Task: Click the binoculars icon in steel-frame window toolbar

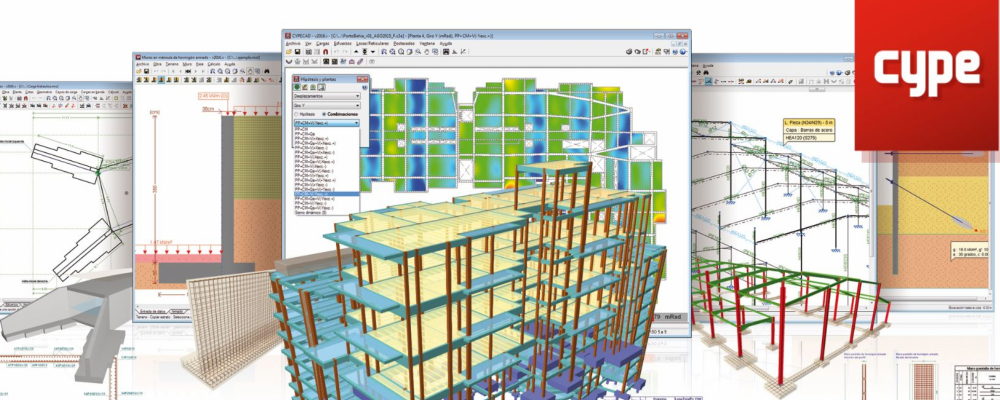Action: coord(706,73)
